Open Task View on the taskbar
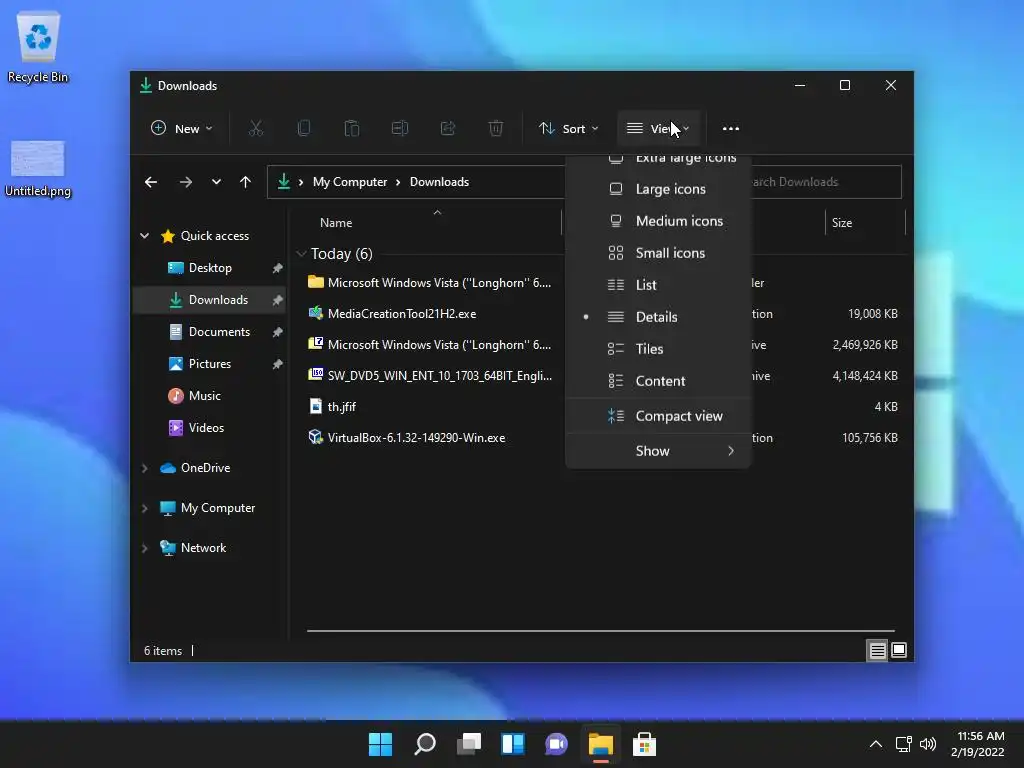 [x=469, y=744]
